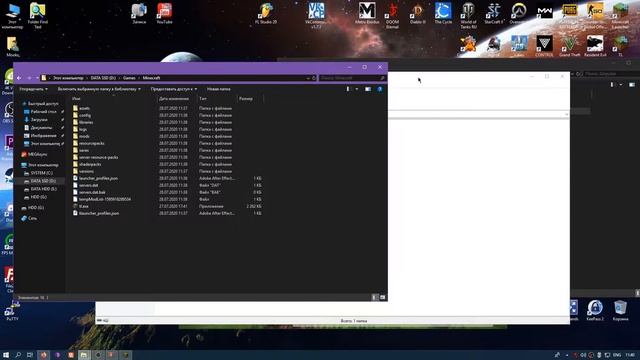Select Быстрый доступ in navigation pane
Image resolution: width=640 pixels, height=360 pixels.
(42, 104)
